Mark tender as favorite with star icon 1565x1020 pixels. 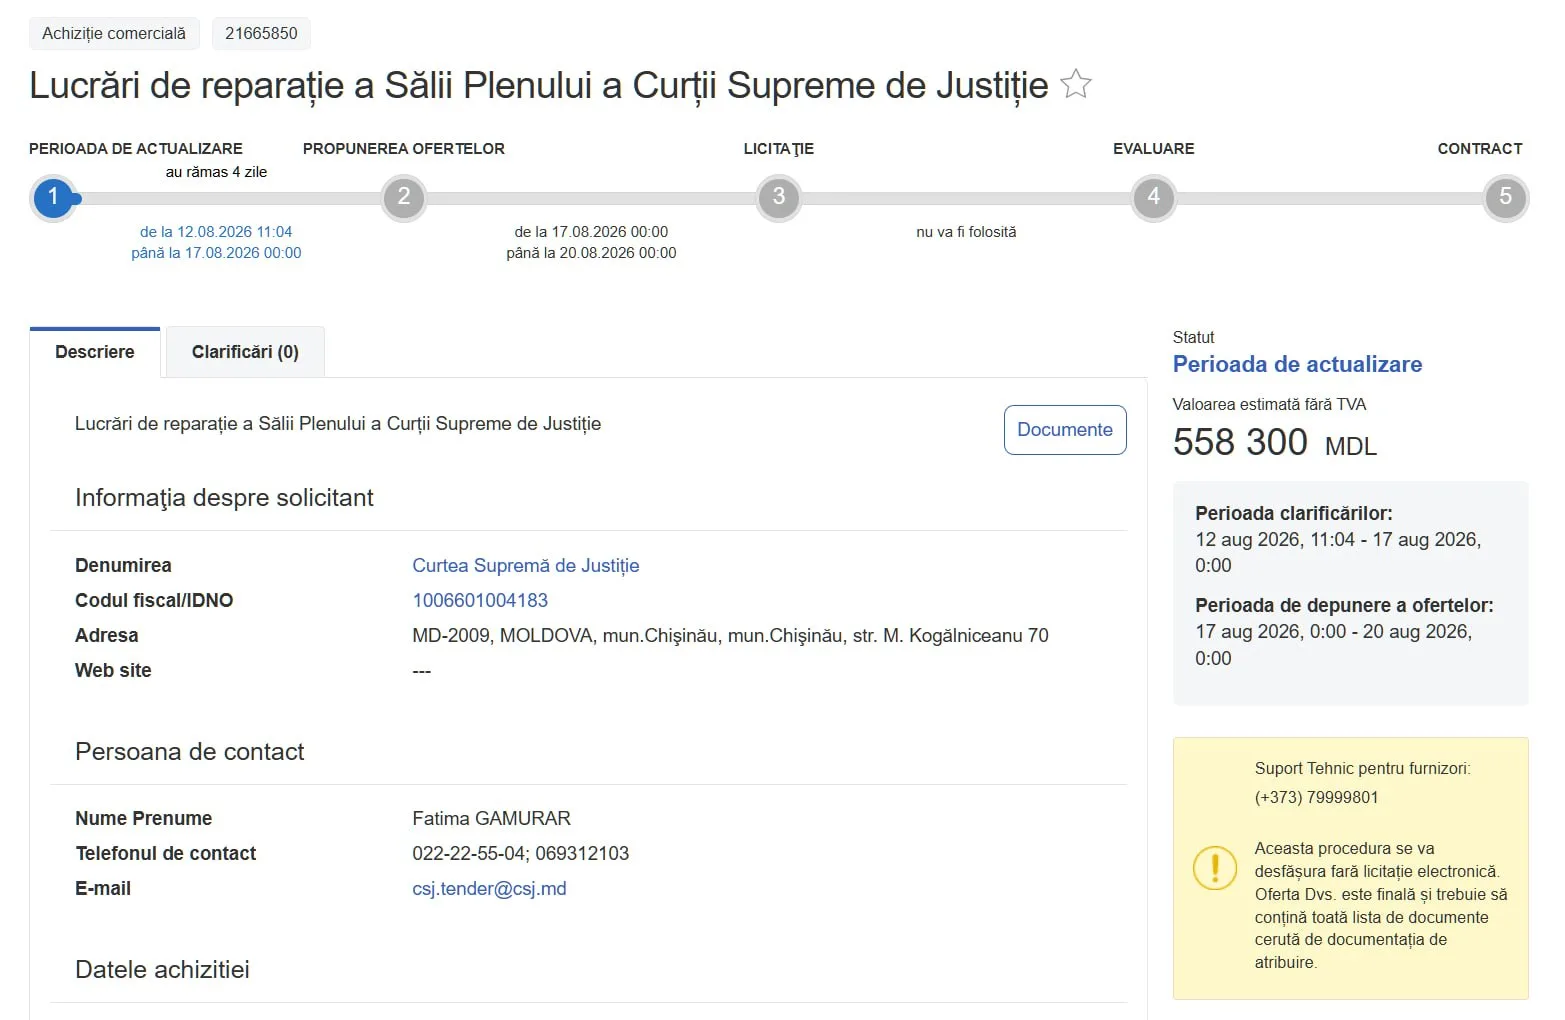1075,84
